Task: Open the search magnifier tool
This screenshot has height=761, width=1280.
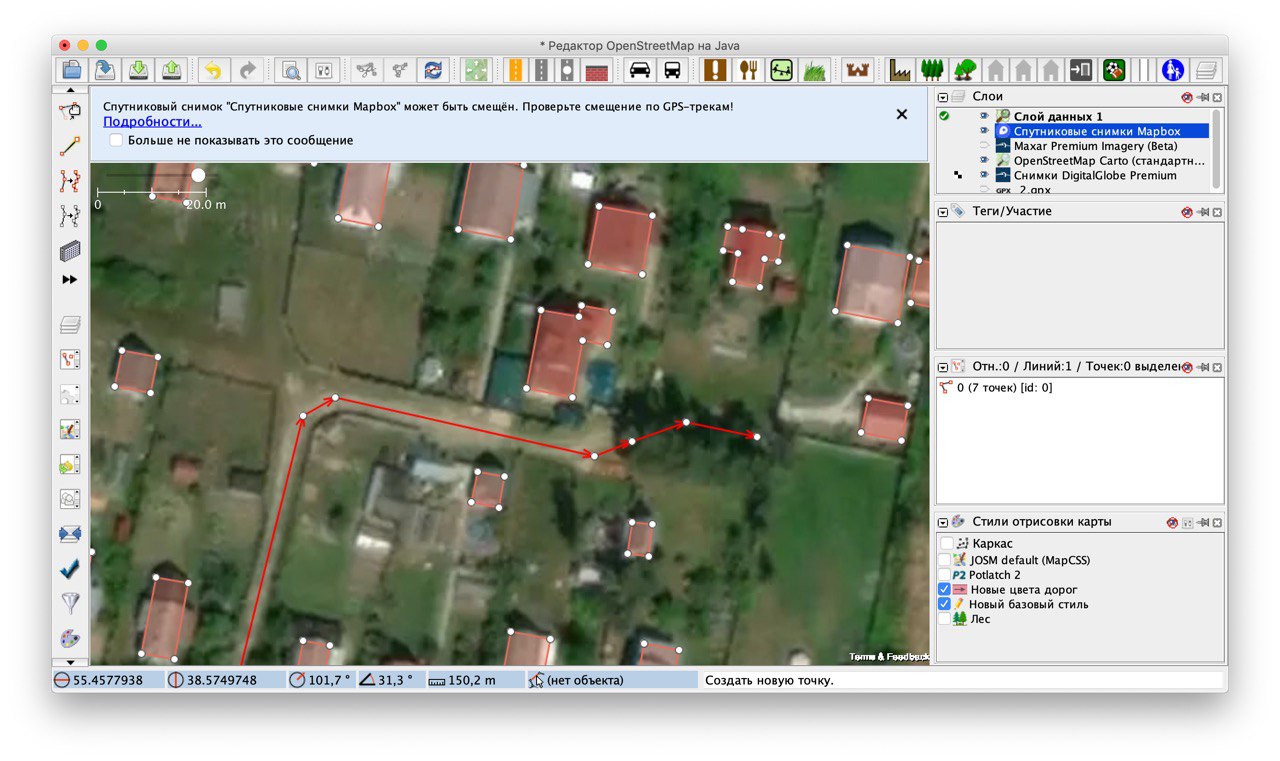Action: (x=291, y=70)
